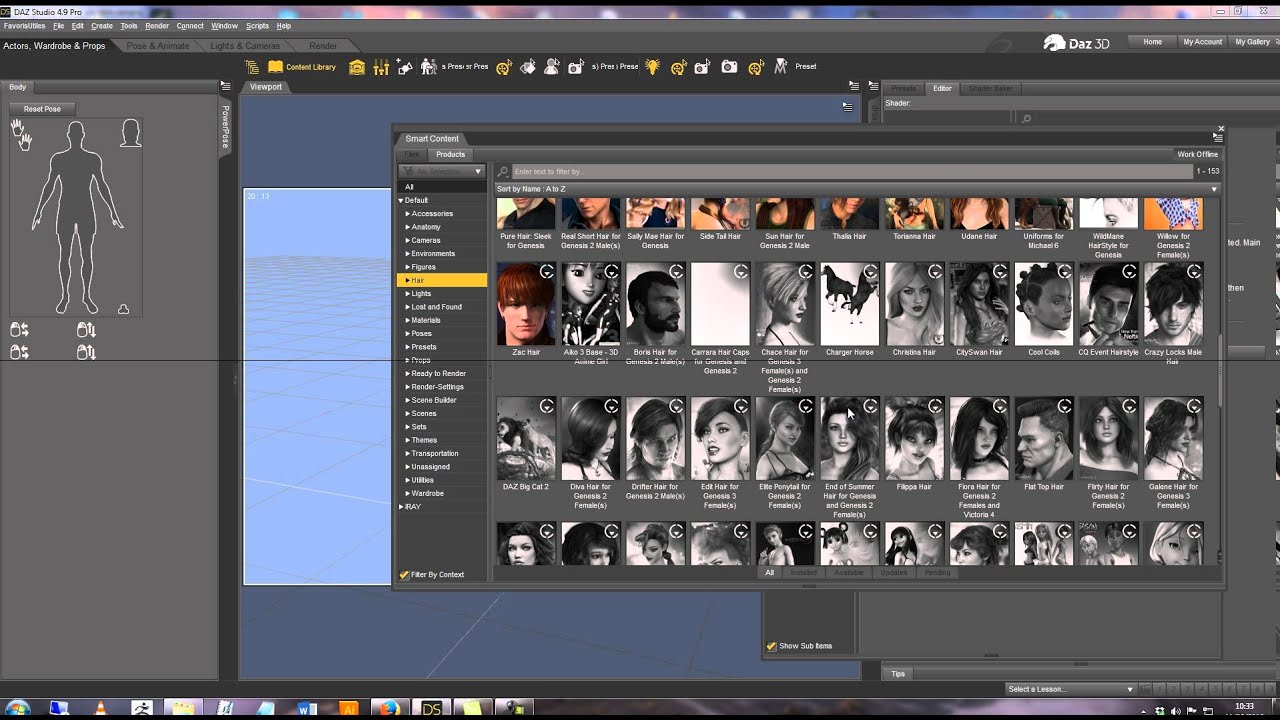Viewport: 1280px width, 720px height.
Task: Open the Select a Lesson dropdown
Action: pyautogui.click(x=1070, y=689)
